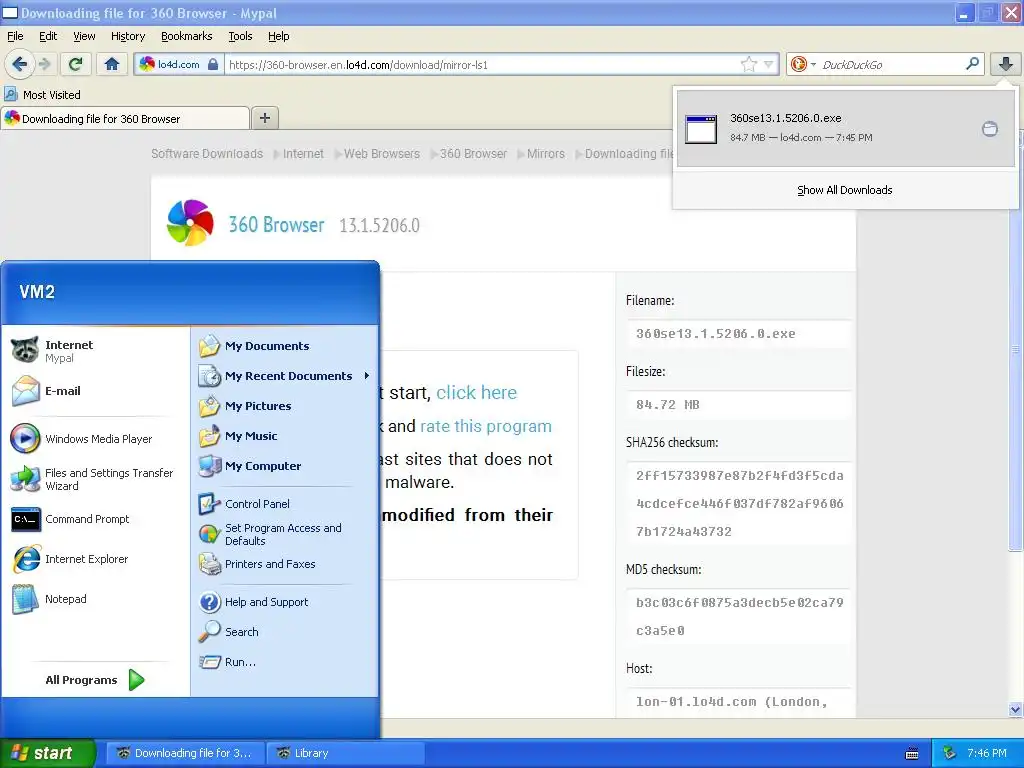Viewport: 1024px width, 768px height.
Task: Open the Help menu
Action: coord(279,36)
